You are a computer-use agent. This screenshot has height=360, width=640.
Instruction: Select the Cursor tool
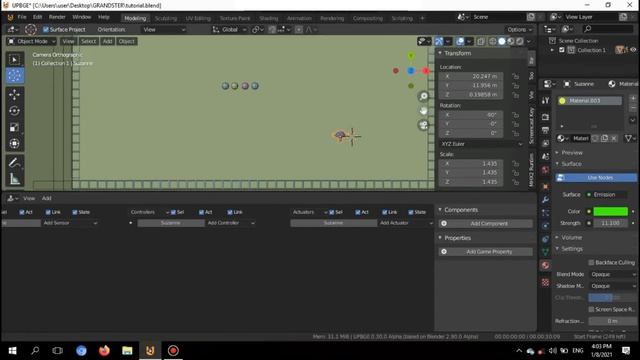click(x=14, y=76)
